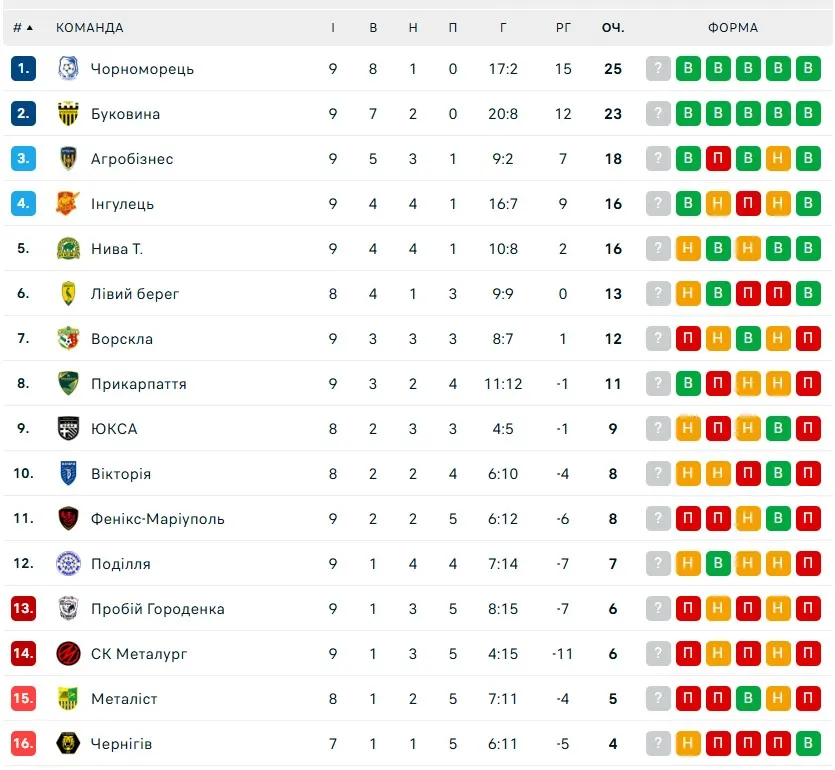The image size is (835, 770).
Task: Open the Ворскла team link
Action: pyautogui.click(x=122, y=339)
